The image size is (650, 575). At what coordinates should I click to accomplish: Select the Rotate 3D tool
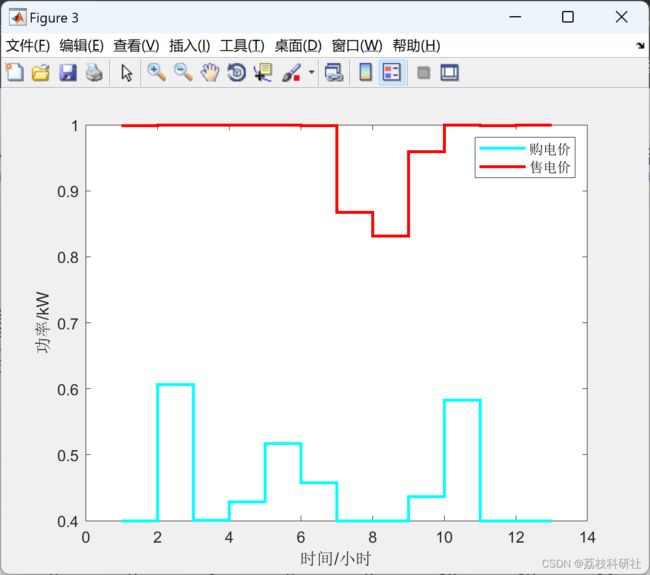click(237, 73)
